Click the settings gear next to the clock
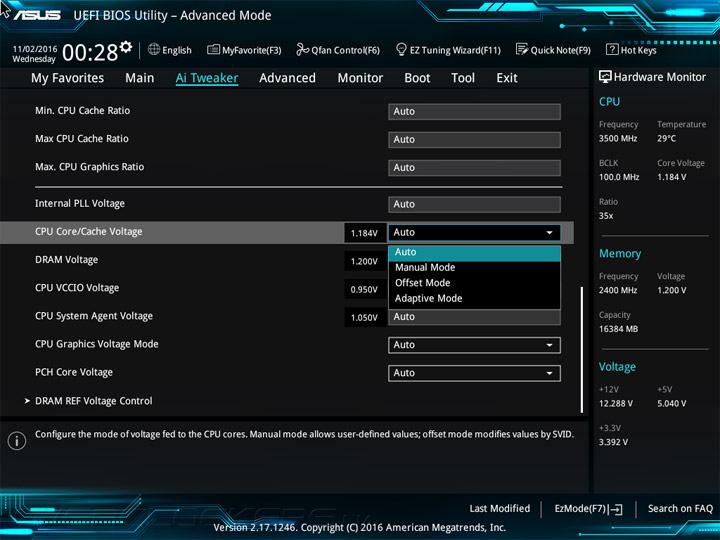 pos(126,47)
